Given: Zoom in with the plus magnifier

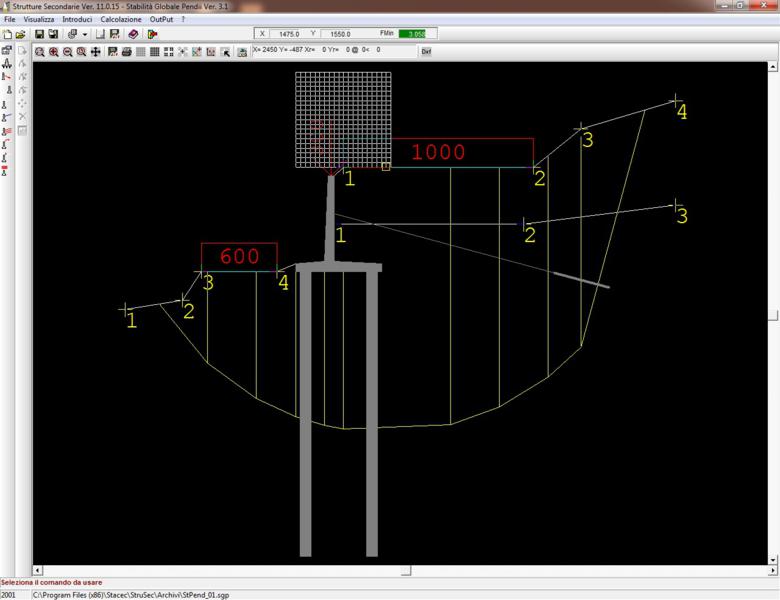Looking at the screenshot, I should [54, 52].
